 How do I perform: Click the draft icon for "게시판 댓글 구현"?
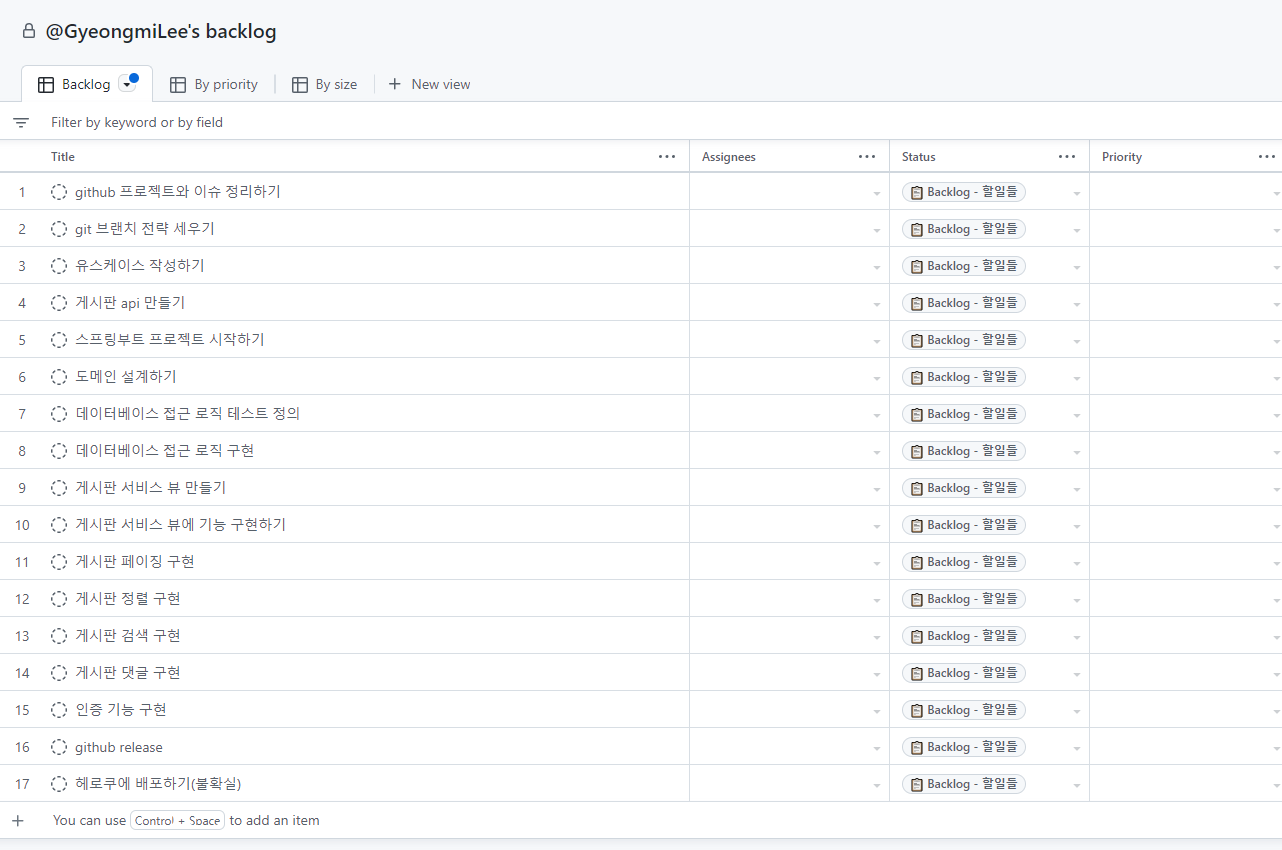[x=59, y=673]
